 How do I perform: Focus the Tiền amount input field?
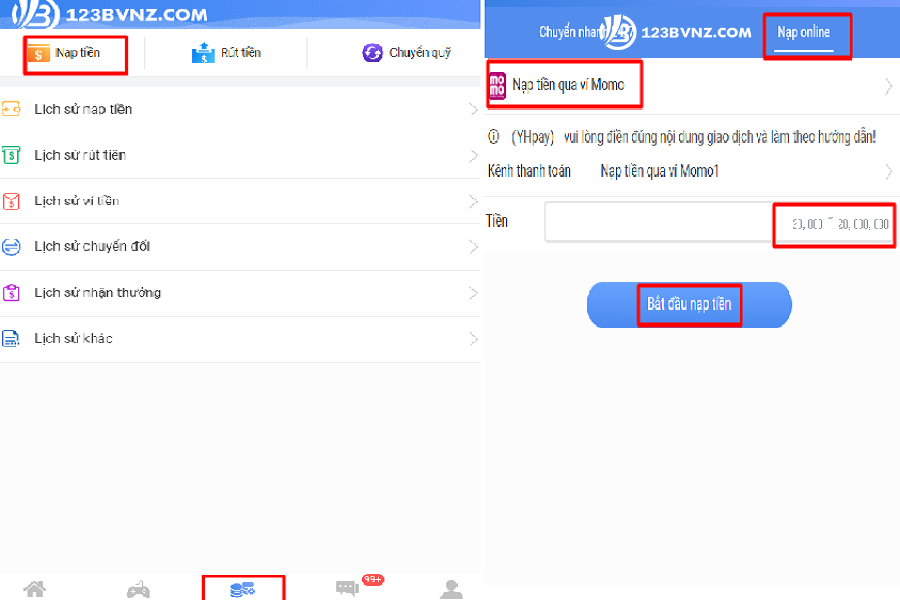pos(719,222)
